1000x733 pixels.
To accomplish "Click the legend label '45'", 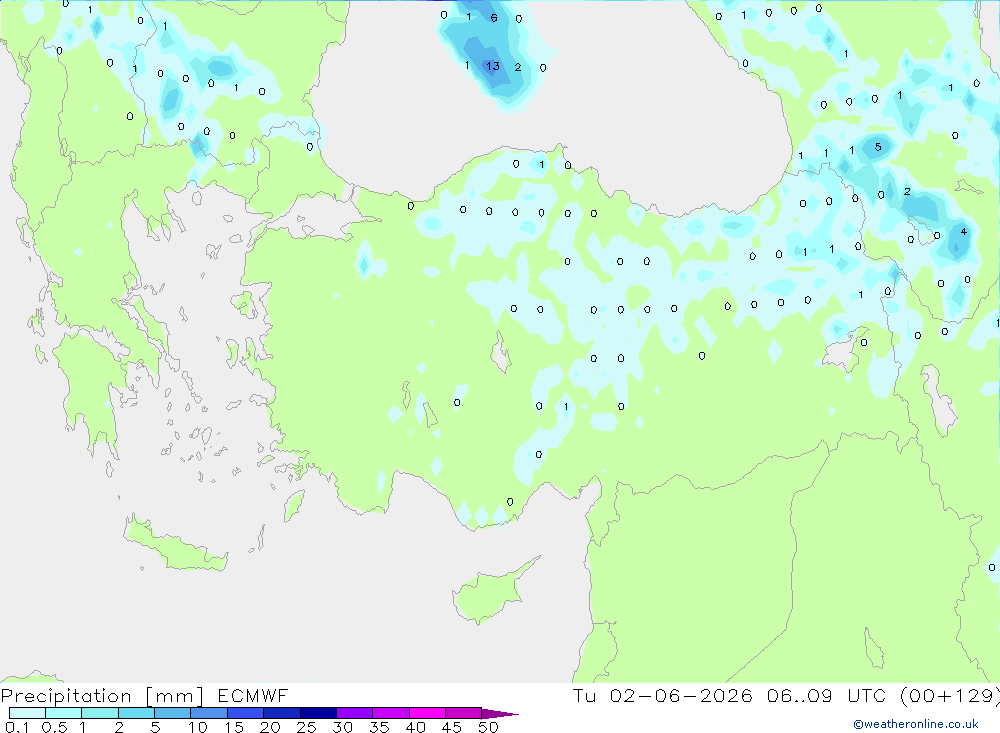I will point(452,727).
